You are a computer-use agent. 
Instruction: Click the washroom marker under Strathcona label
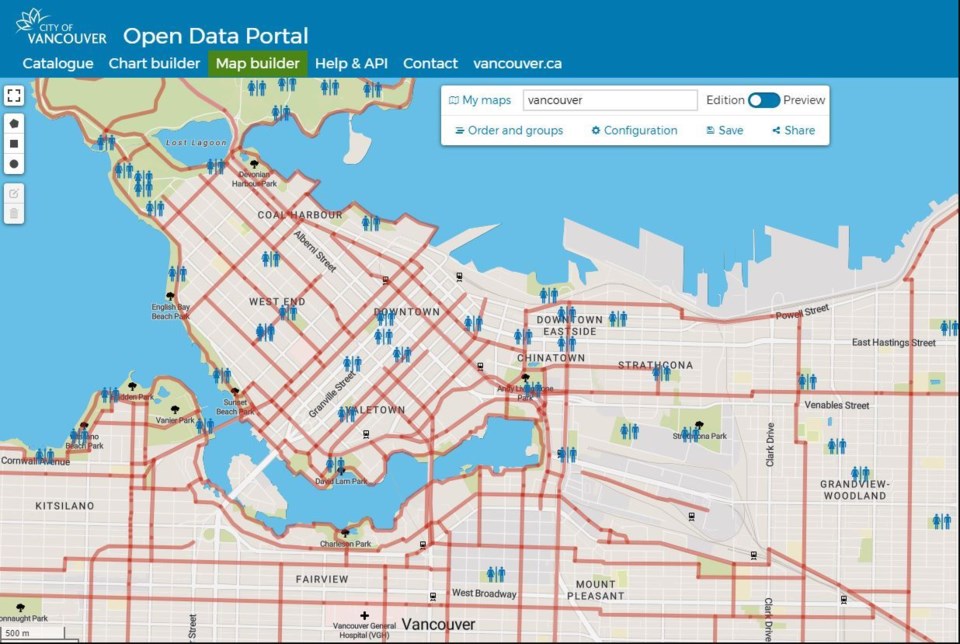(x=661, y=373)
